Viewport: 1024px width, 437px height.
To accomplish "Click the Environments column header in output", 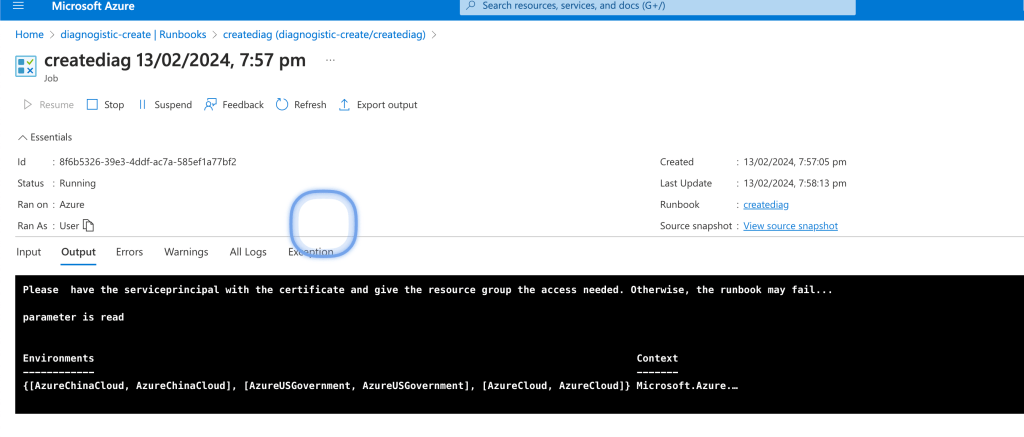I will pos(58,358).
